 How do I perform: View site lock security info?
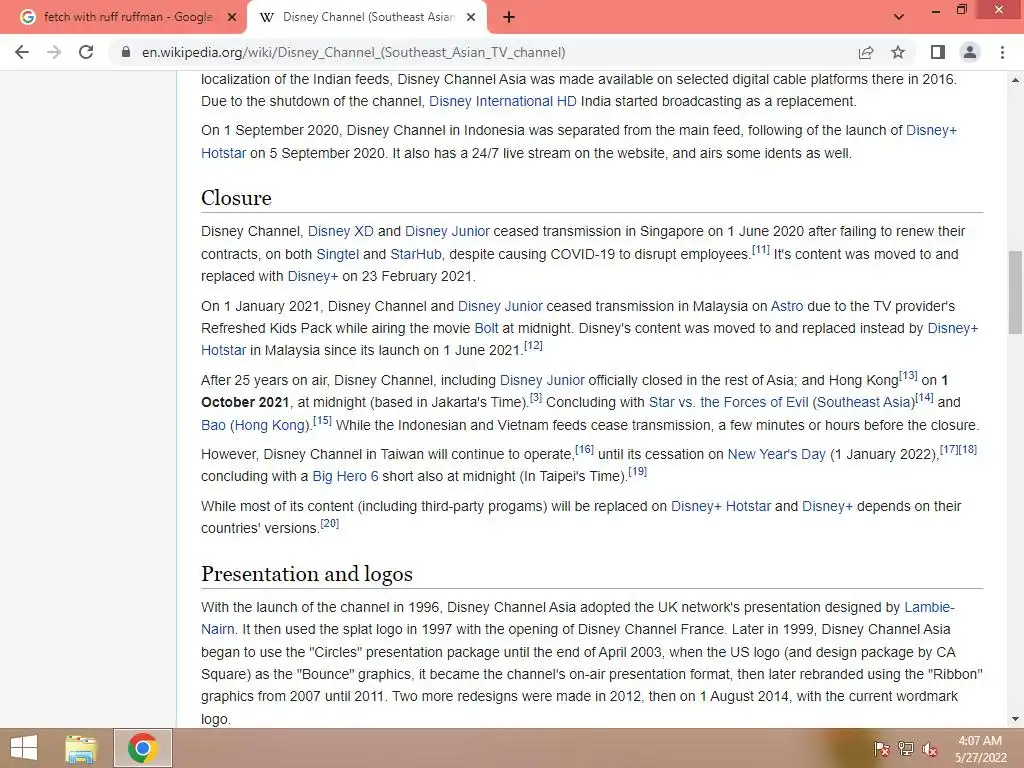(125, 52)
